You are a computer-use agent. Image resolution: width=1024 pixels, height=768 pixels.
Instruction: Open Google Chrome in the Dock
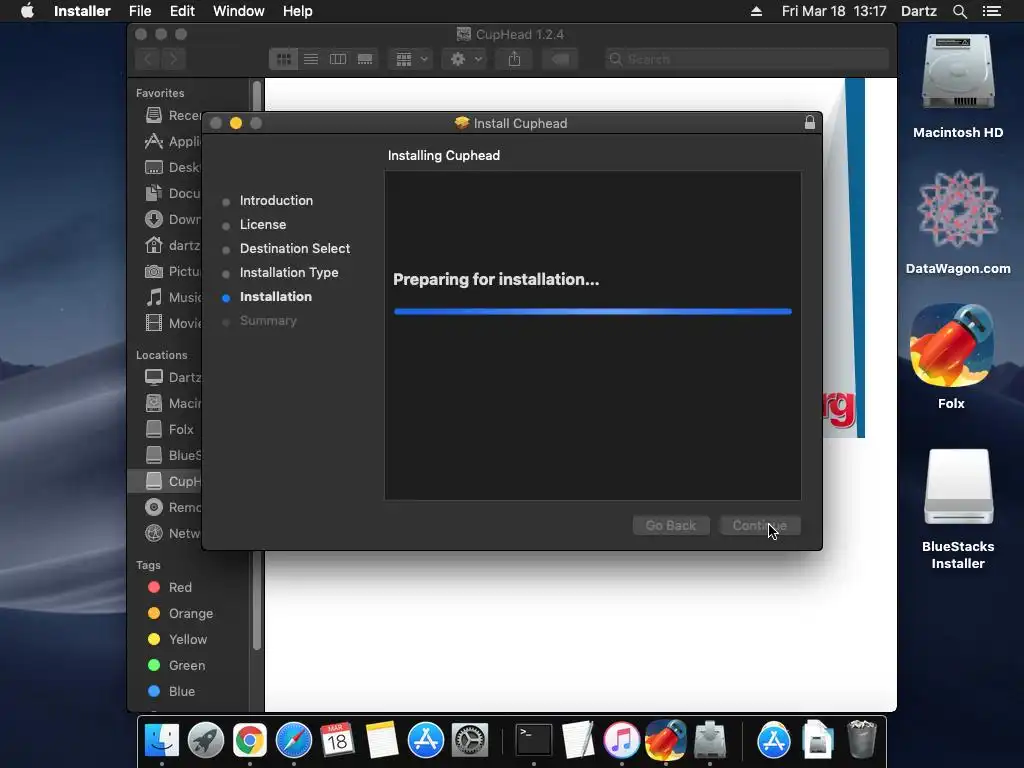point(249,741)
